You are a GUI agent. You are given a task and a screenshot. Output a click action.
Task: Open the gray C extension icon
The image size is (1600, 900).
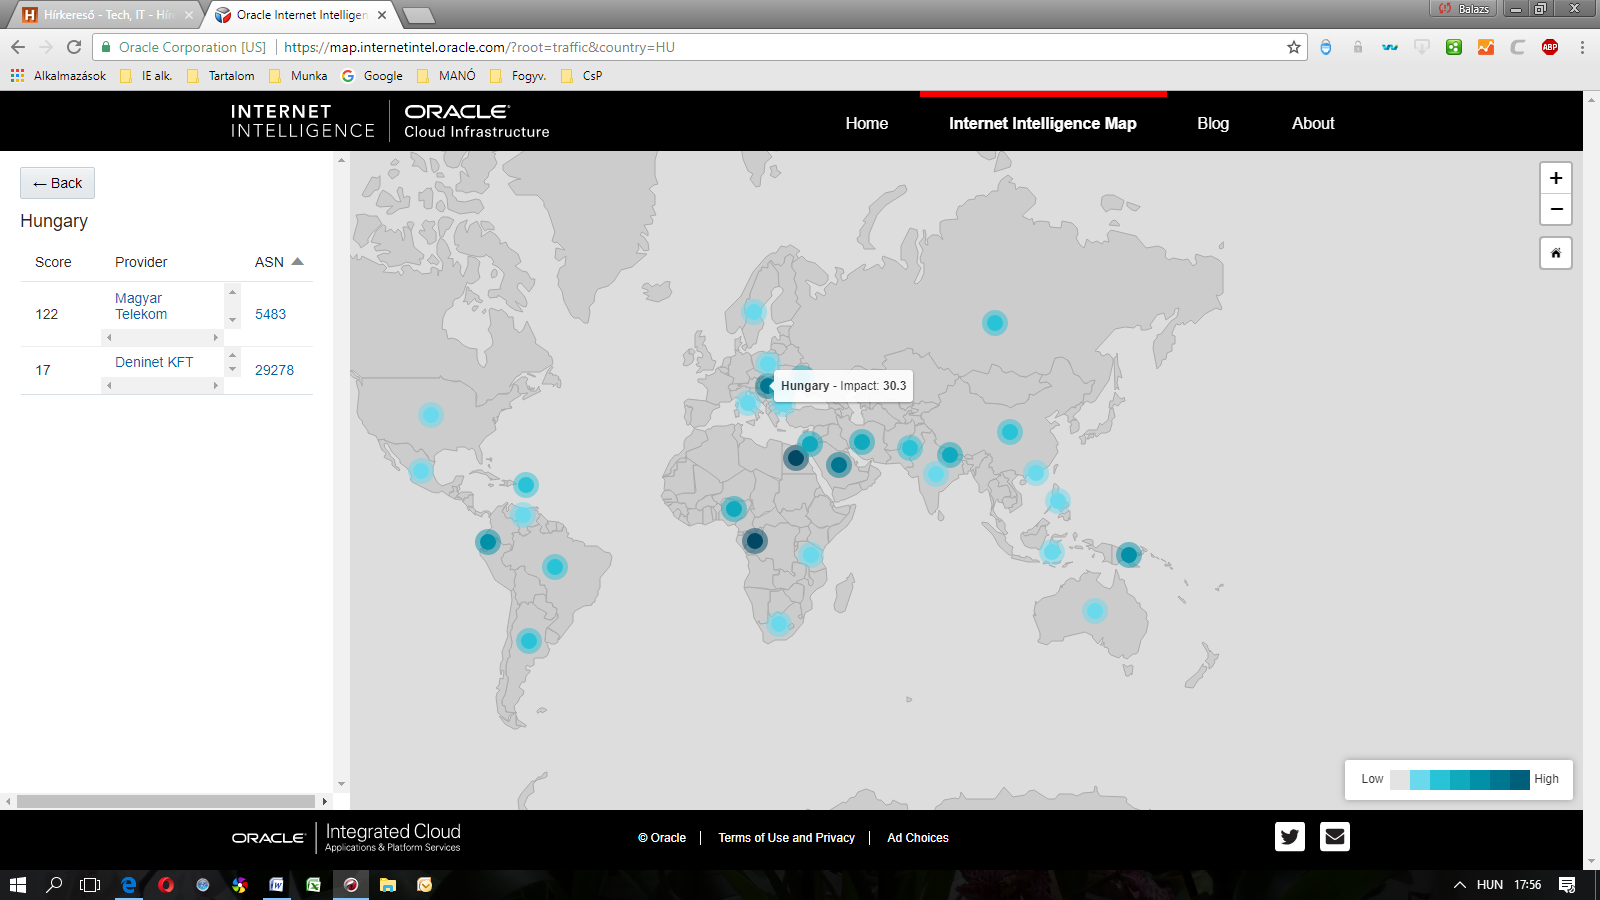click(x=1518, y=47)
